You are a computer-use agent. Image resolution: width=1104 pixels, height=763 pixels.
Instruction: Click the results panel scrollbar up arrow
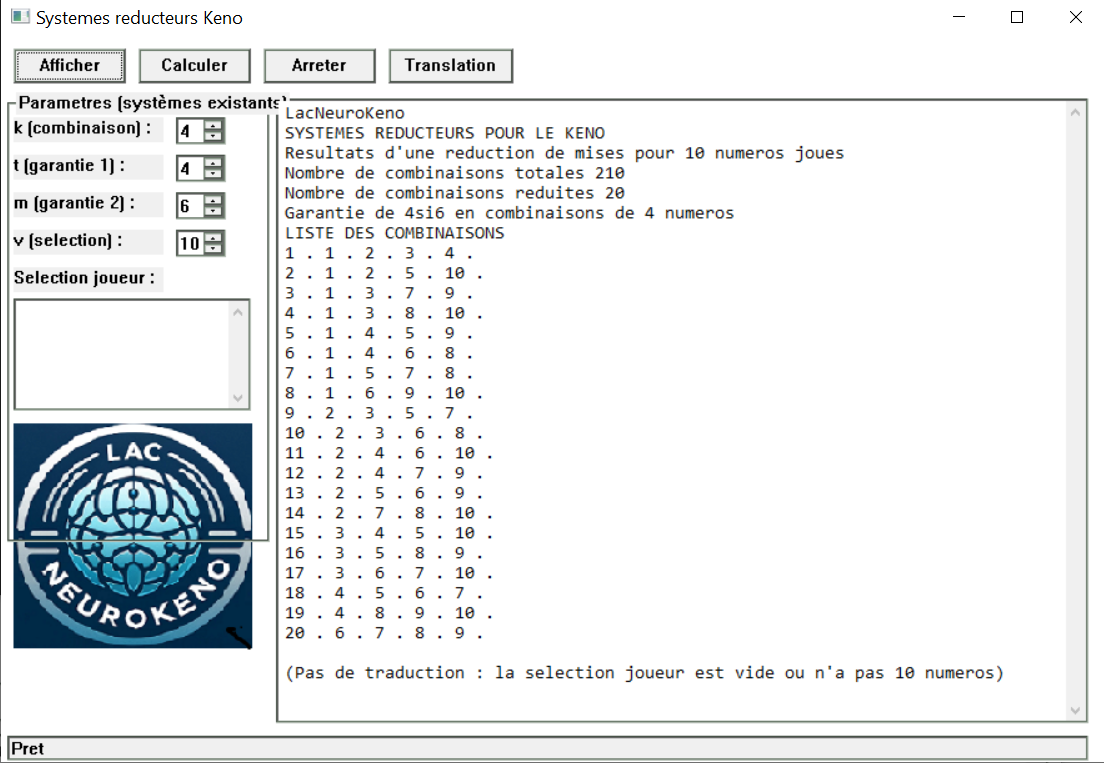tap(1076, 112)
